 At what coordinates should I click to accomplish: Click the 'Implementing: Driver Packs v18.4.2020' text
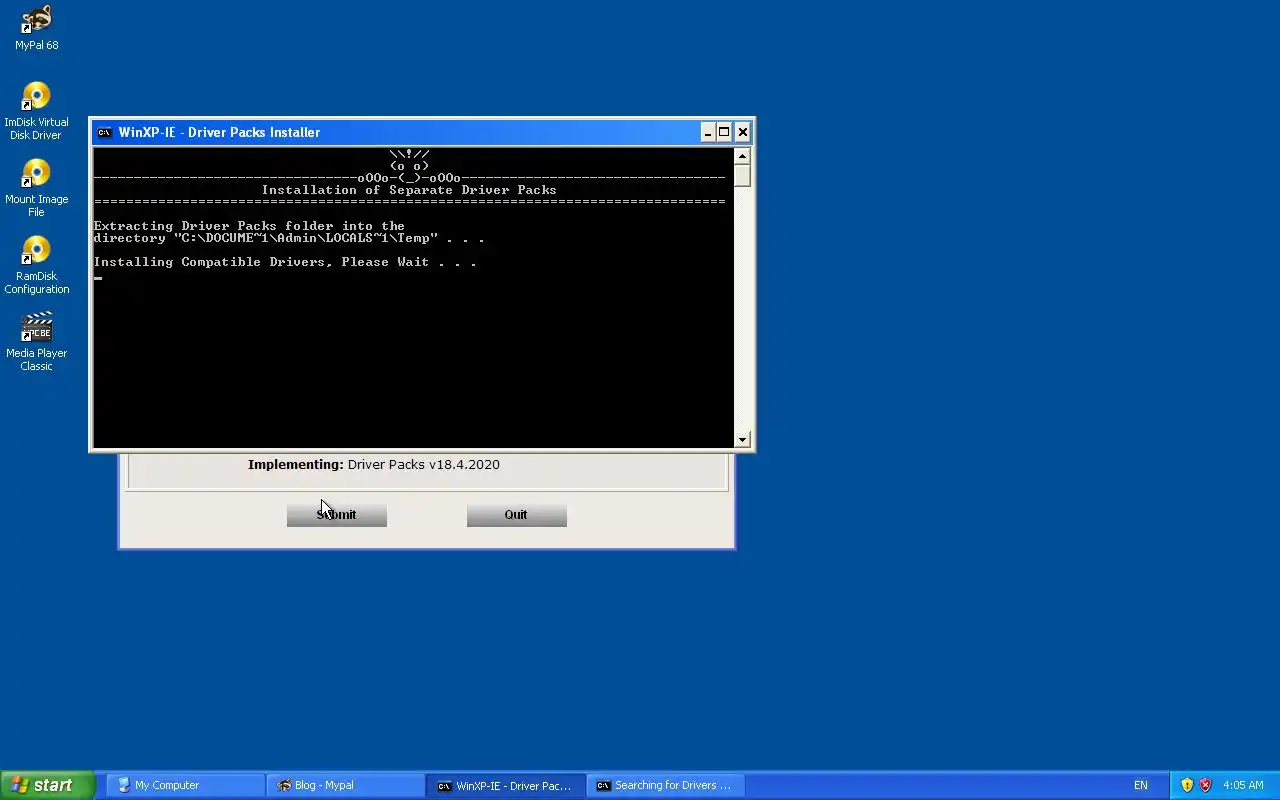374,464
